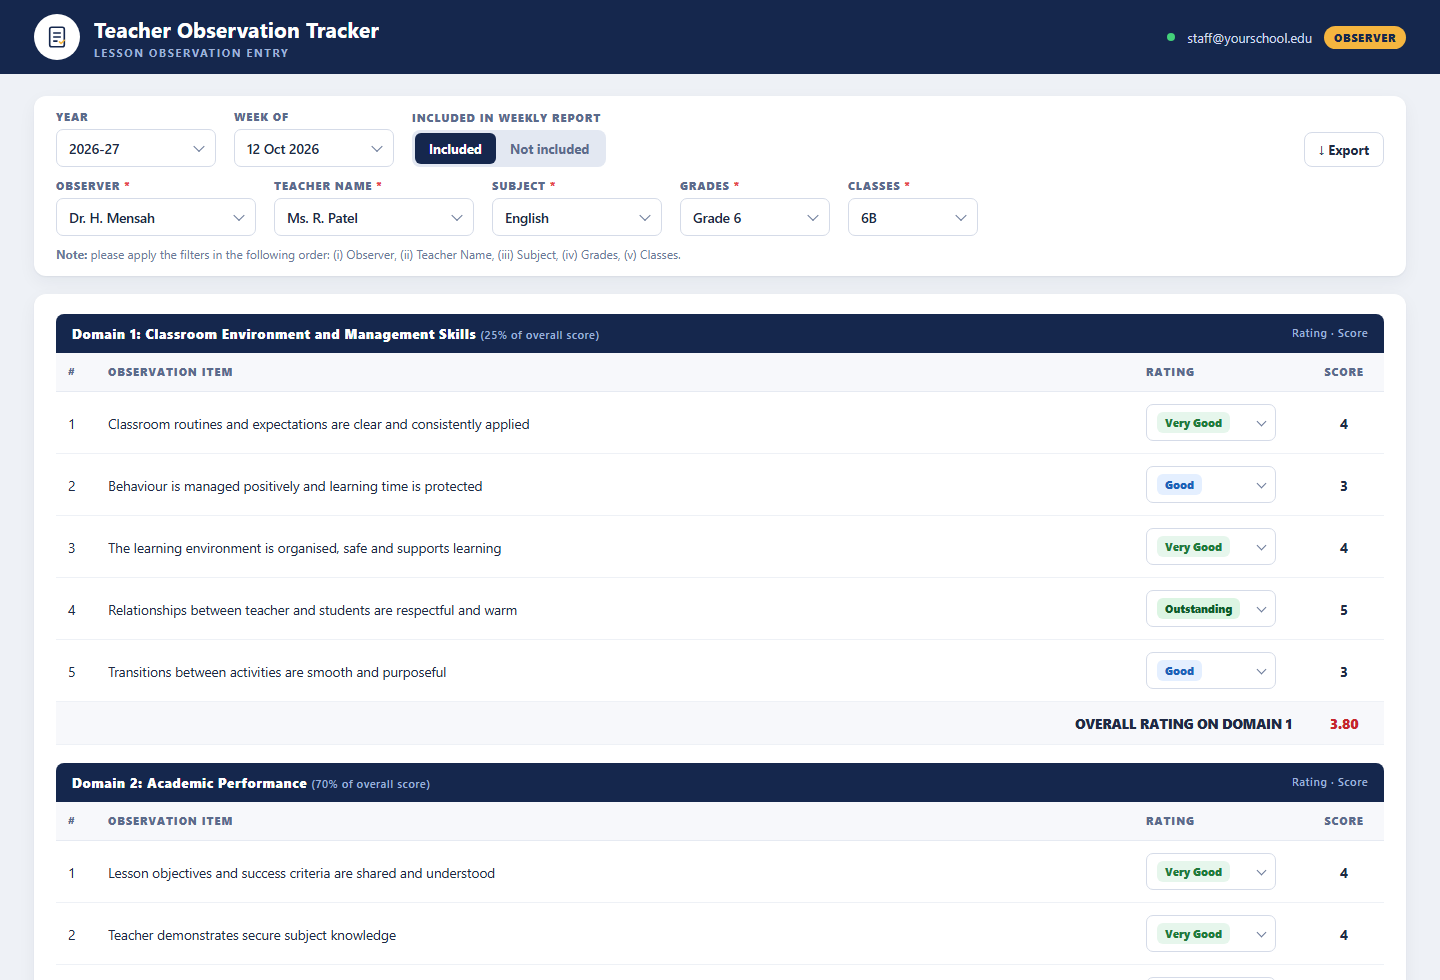
Task: Click the filter order note text
Action: [x=369, y=255]
